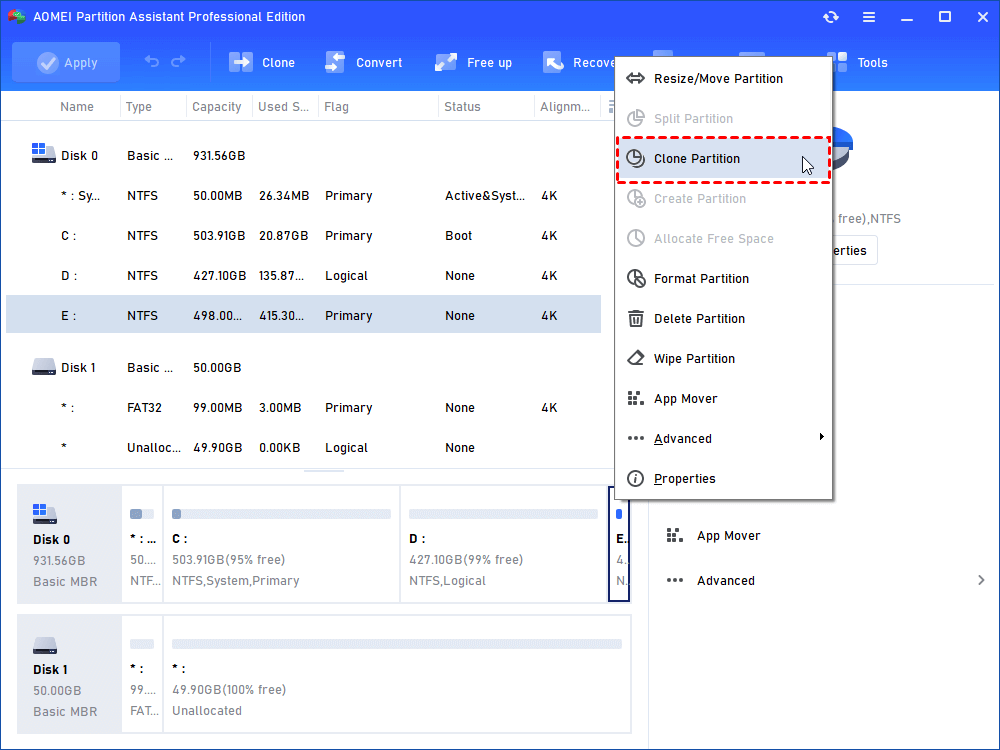Click the Delete Partition trash icon

(x=635, y=318)
